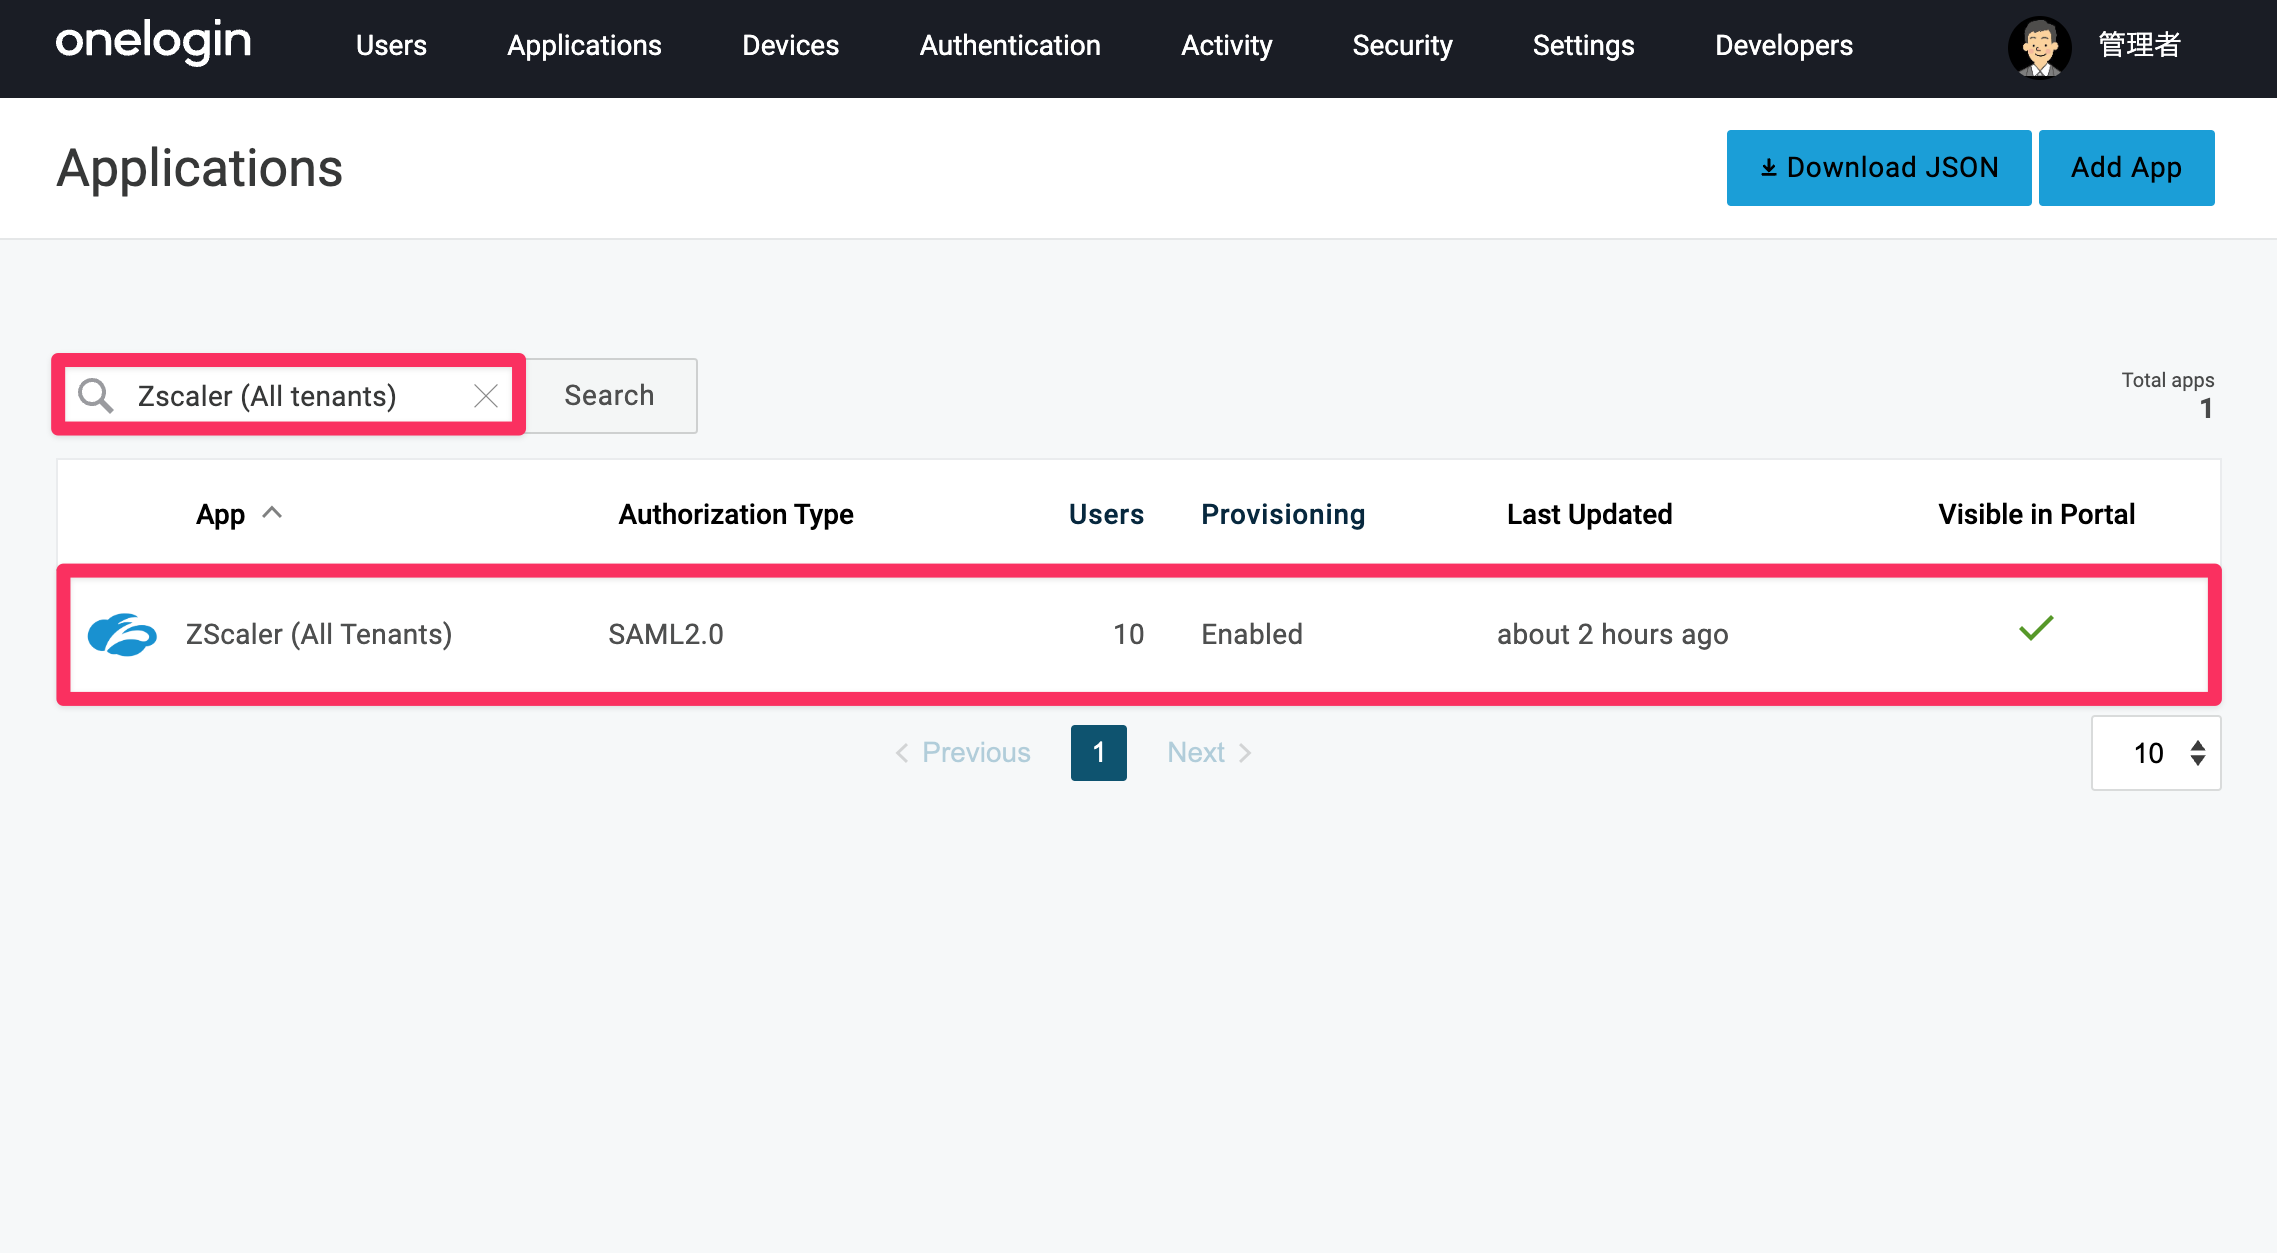Click the ZScaler cloud app icon
The height and width of the screenshot is (1253, 2277).
point(122,635)
